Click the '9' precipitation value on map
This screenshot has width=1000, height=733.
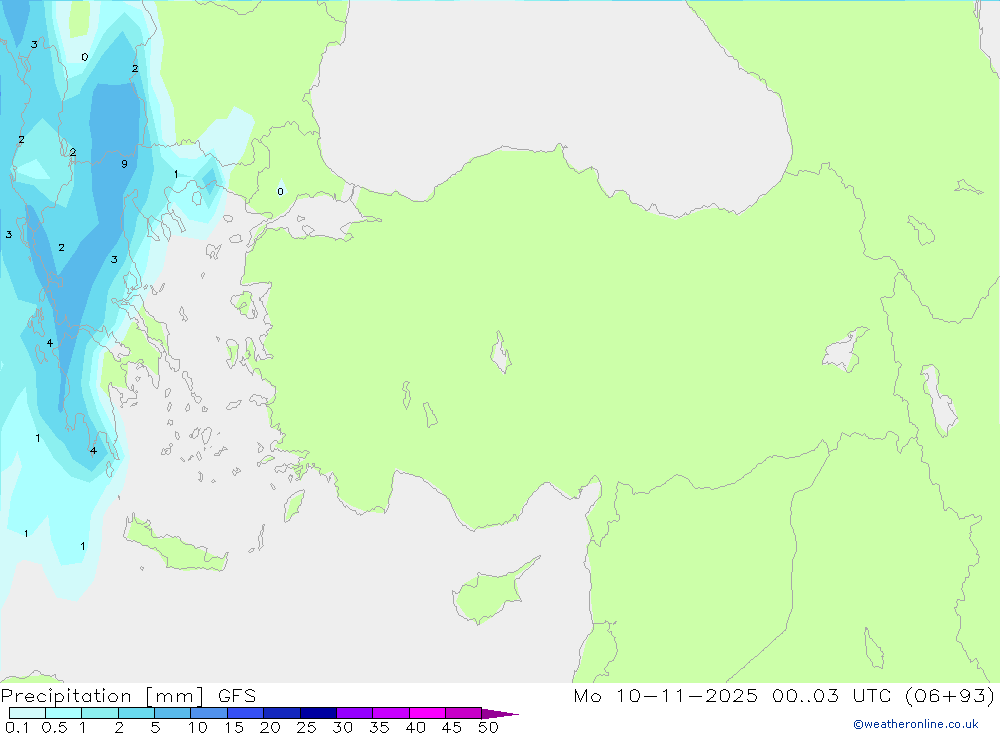click(124, 164)
